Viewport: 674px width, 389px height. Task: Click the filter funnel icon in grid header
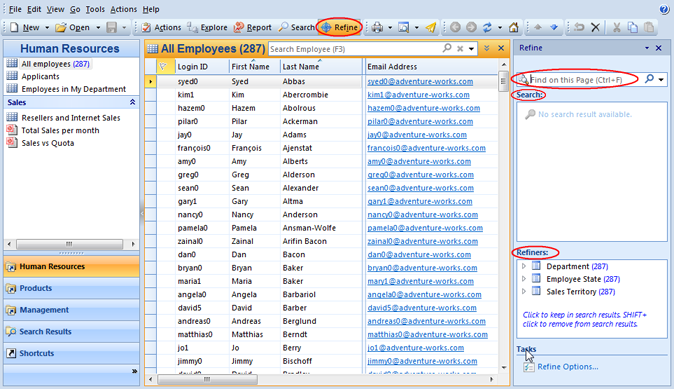(163, 66)
